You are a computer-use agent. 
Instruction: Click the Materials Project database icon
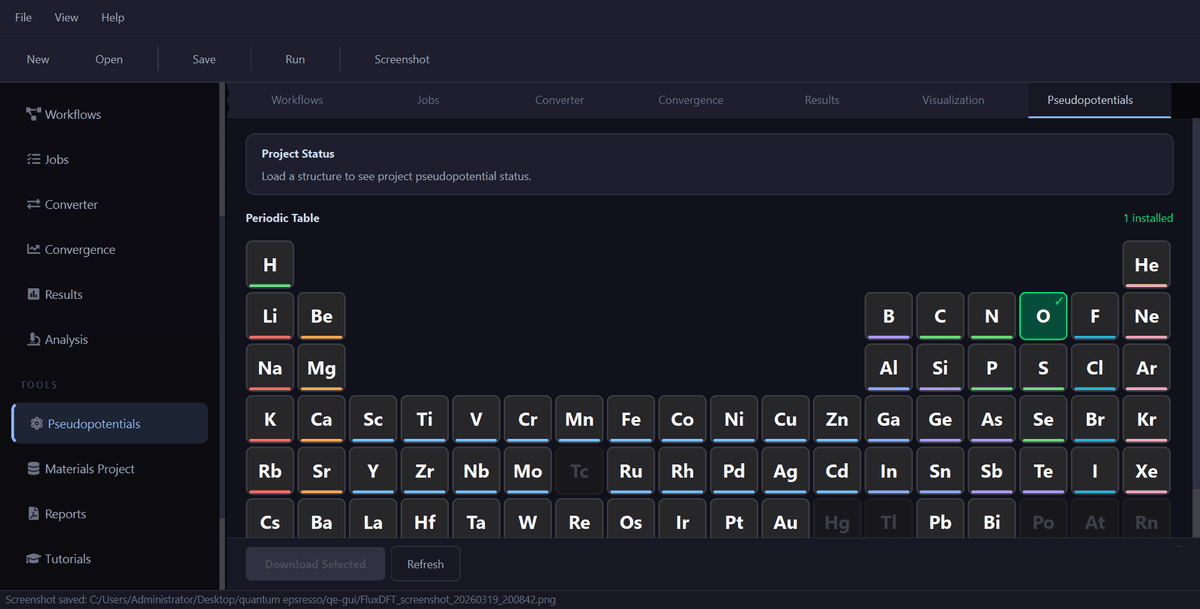click(35, 469)
